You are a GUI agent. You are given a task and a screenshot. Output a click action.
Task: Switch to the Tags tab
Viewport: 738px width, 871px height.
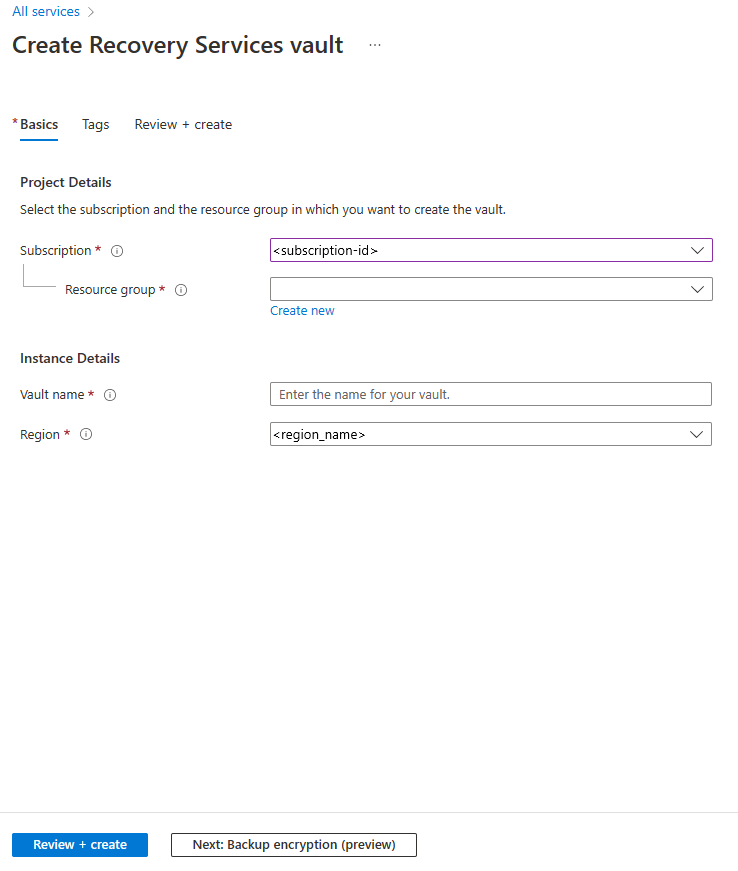point(95,124)
